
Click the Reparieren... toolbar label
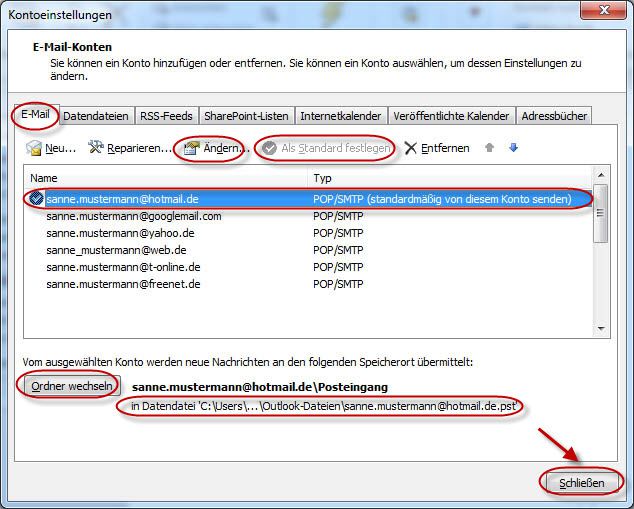click(139, 148)
